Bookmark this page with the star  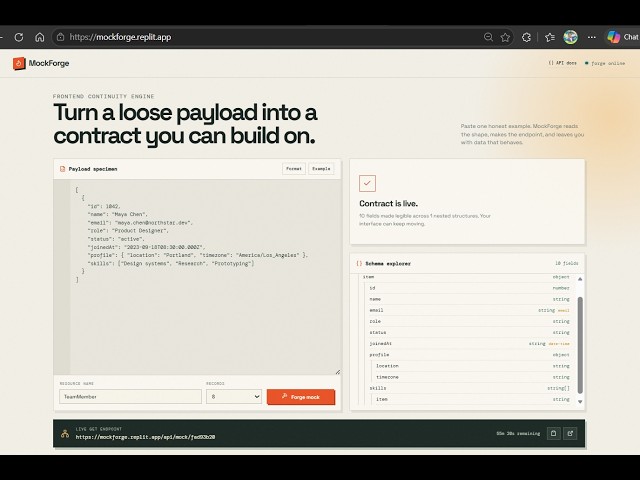point(505,37)
